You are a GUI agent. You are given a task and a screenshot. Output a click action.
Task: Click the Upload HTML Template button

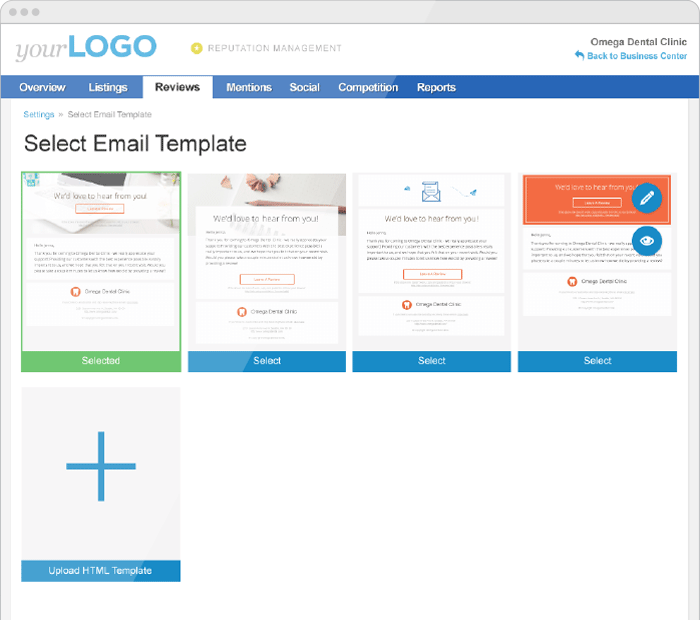click(101, 570)
